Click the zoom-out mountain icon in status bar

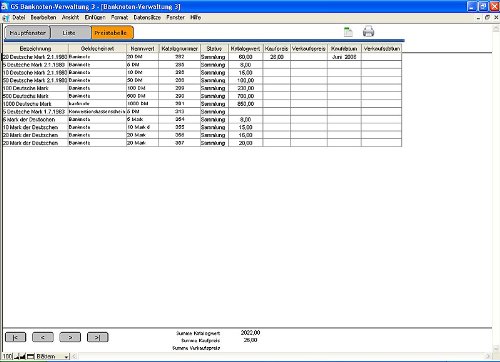coord(16,356)
